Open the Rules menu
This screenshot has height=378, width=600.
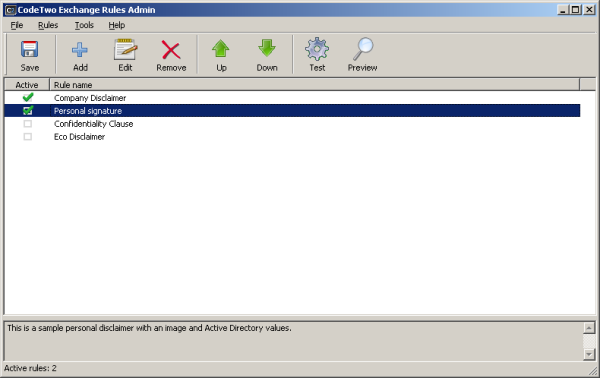tap(48, 25)
